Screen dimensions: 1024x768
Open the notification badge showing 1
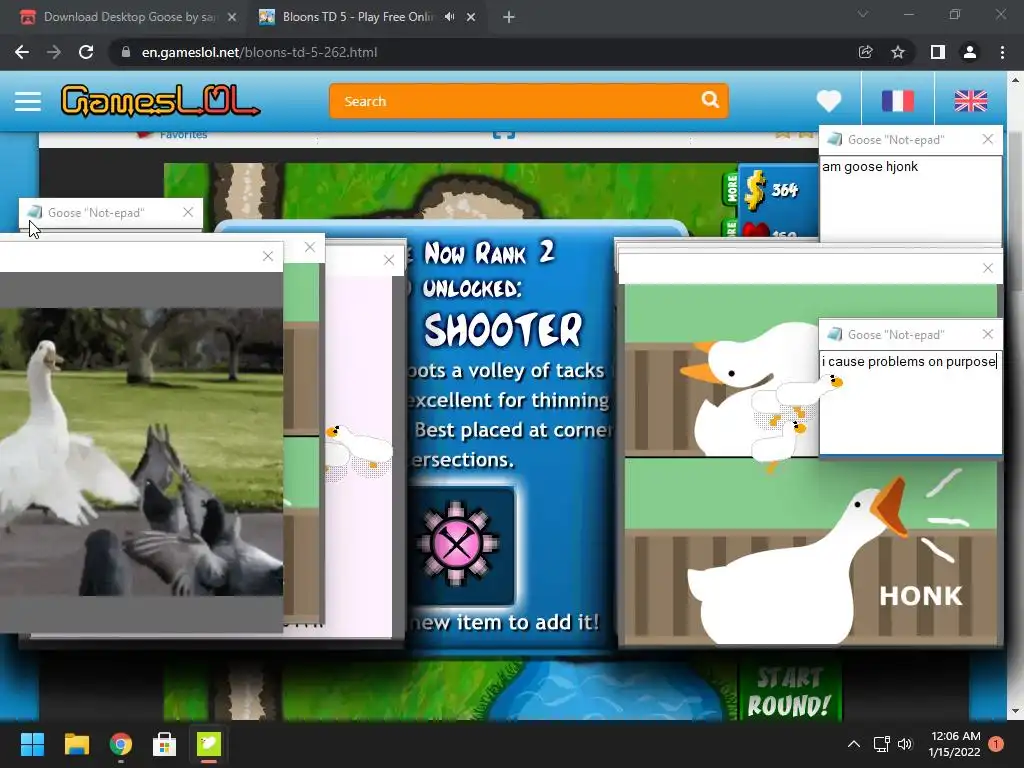coord(996,744)
